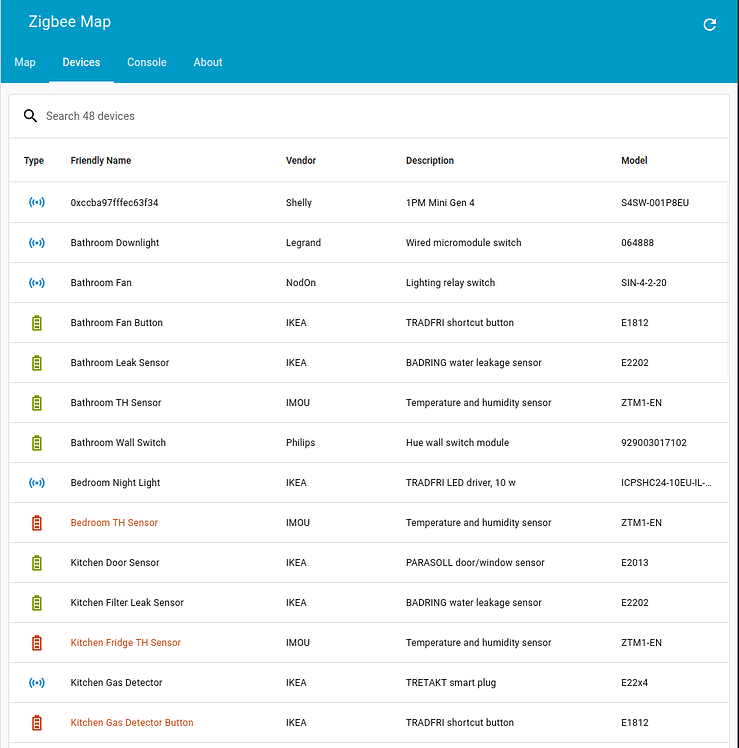This screenshot has width=739, height=748.
Task: Click model S4SW-001P8EU
Action: (655, 202)
